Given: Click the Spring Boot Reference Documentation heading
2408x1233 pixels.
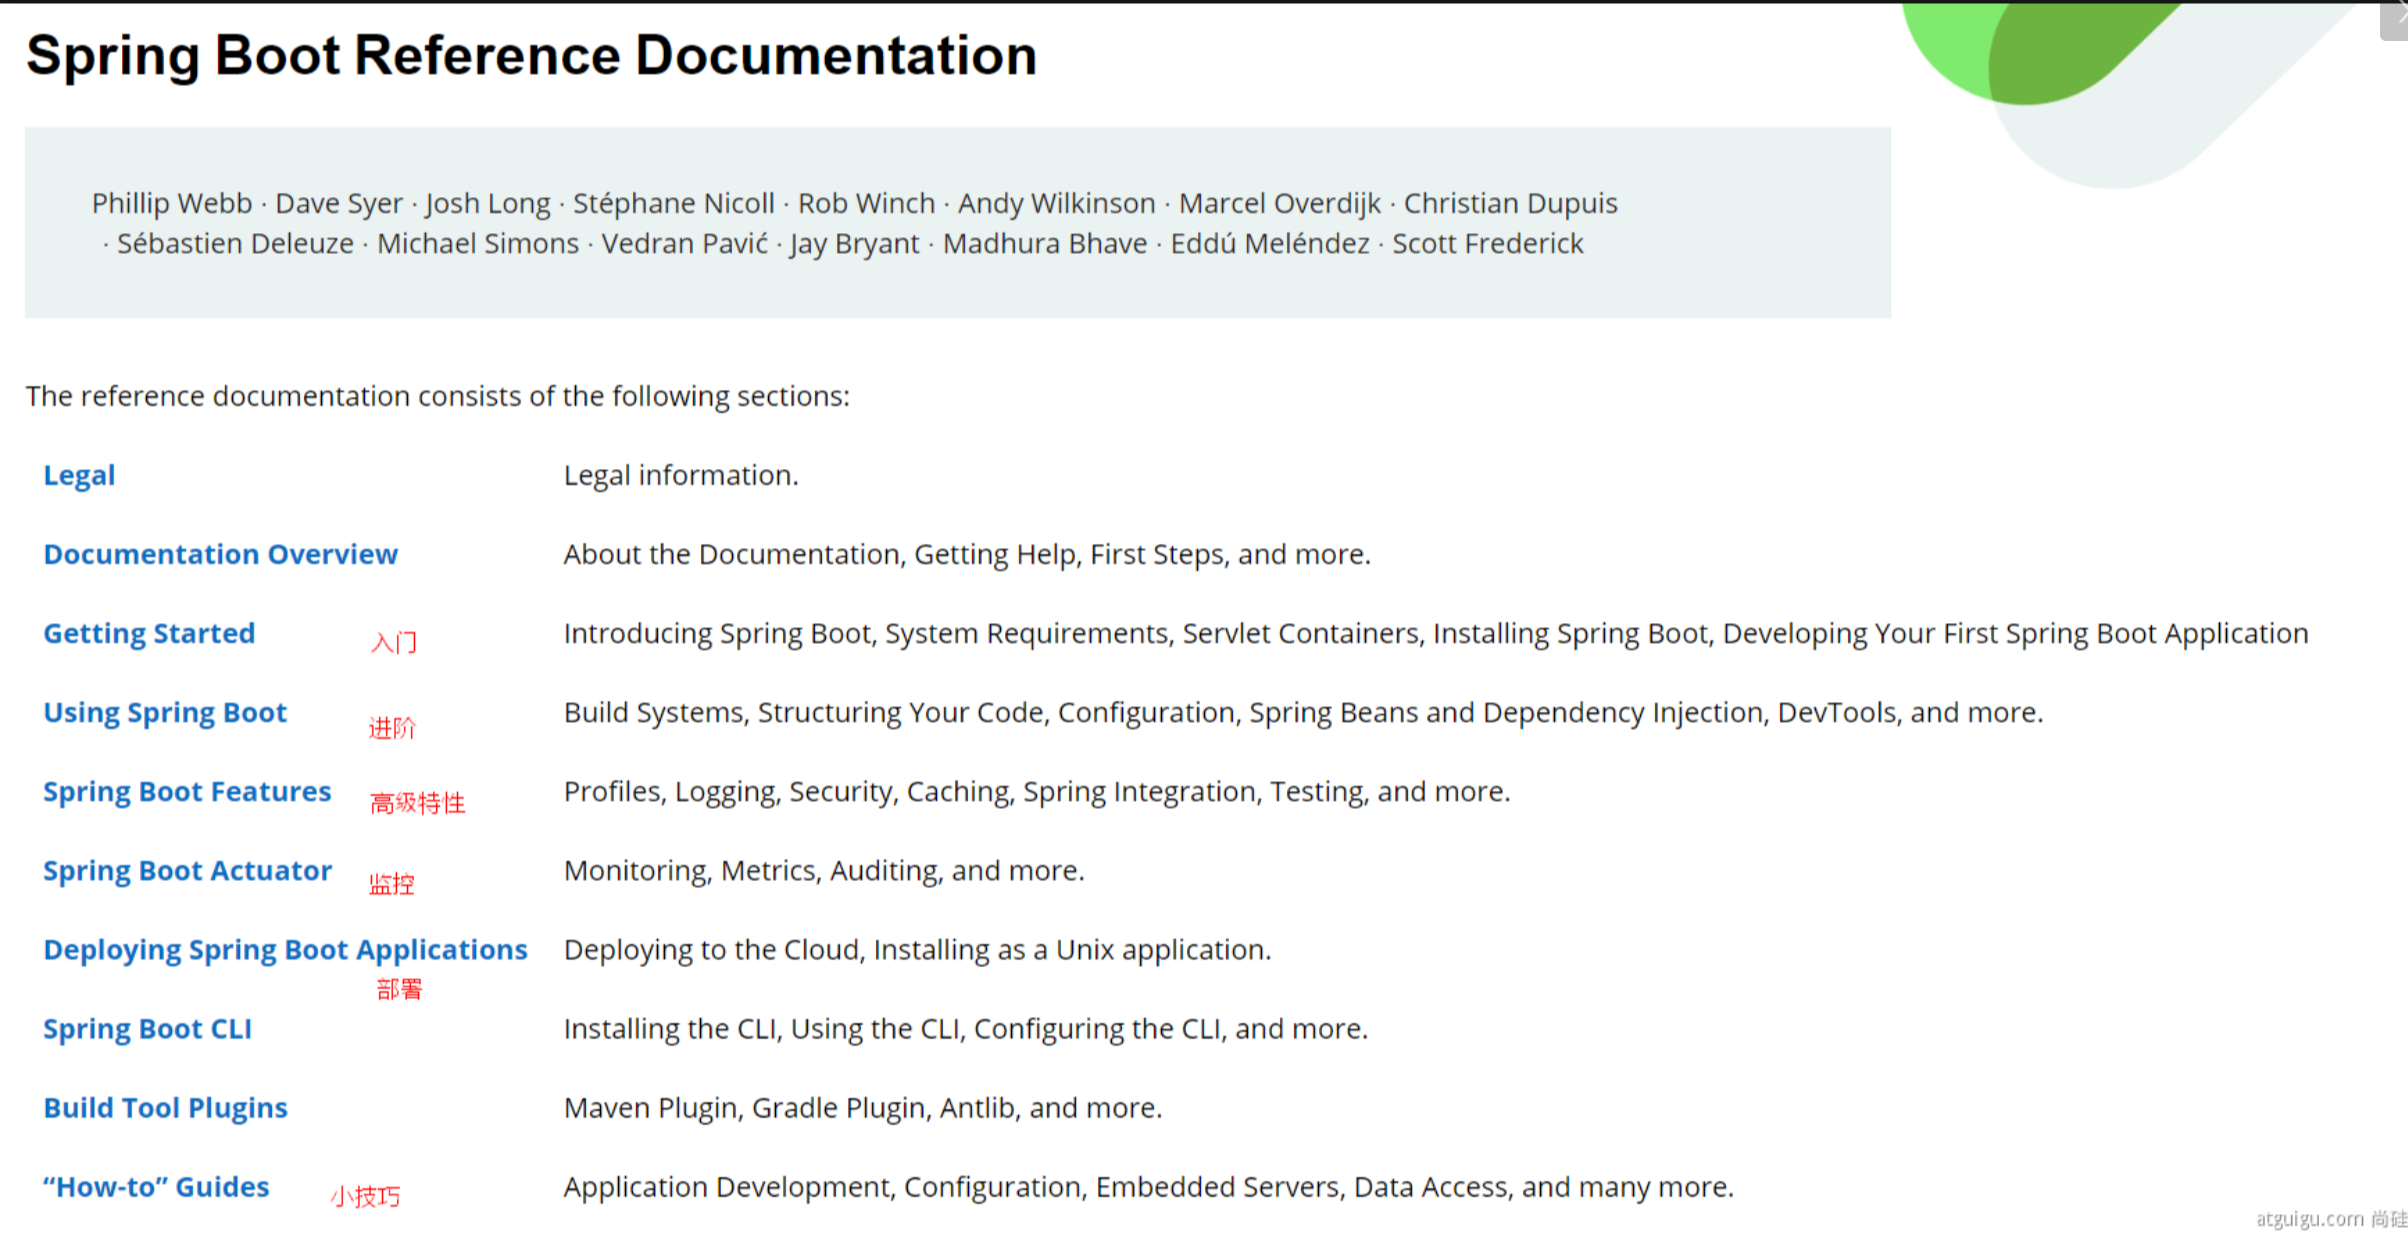Looking at the screenshot, I should coord(531,55).
